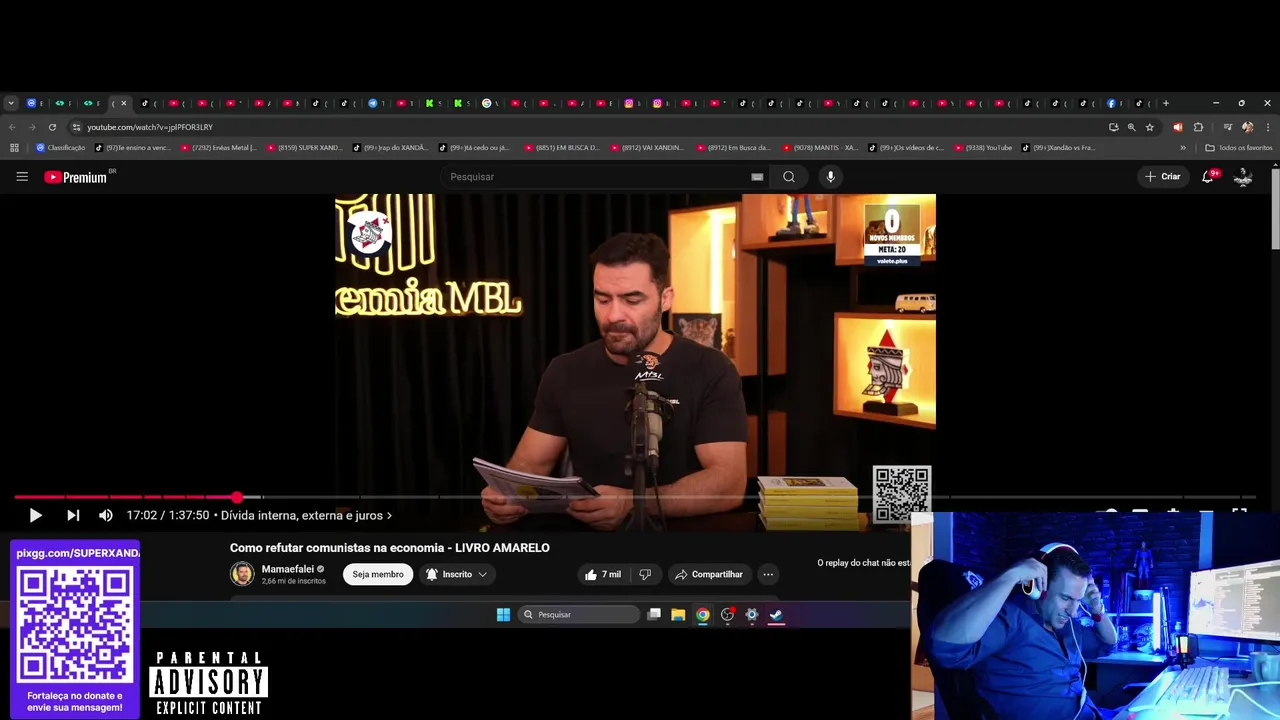Open Windows Start menu
Viewport: 1280px width, 720px height.
503,615
